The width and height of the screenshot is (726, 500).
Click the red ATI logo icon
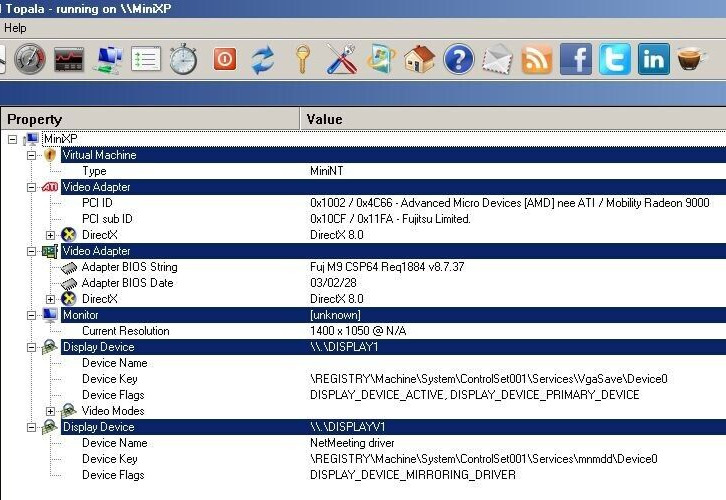click(x=50, y=187)
